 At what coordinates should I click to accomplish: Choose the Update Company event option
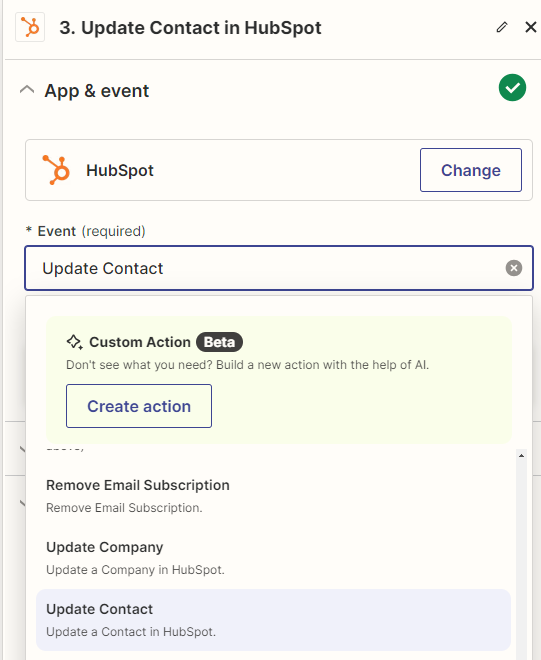click(273, 558)
